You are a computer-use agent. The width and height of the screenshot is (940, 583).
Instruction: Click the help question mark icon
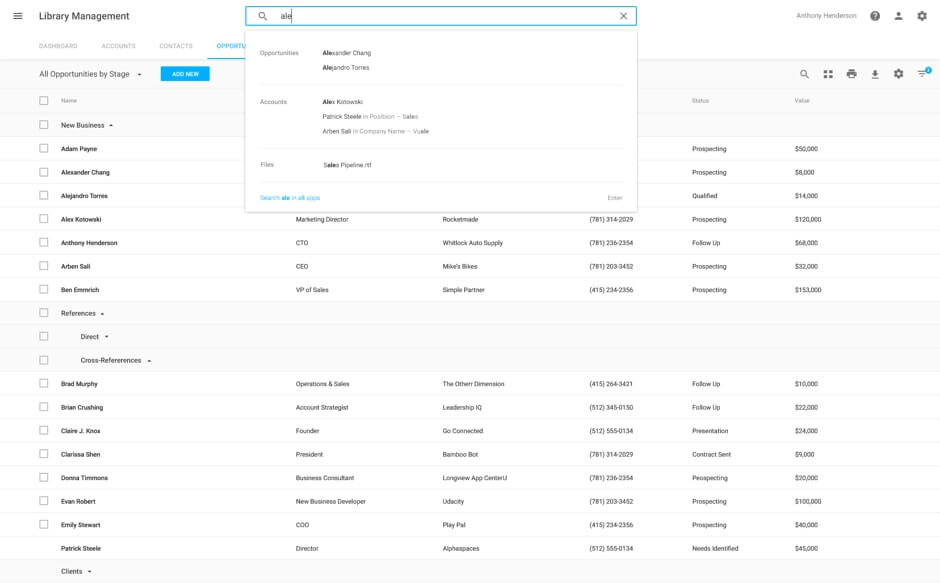(x=875, y=16)
